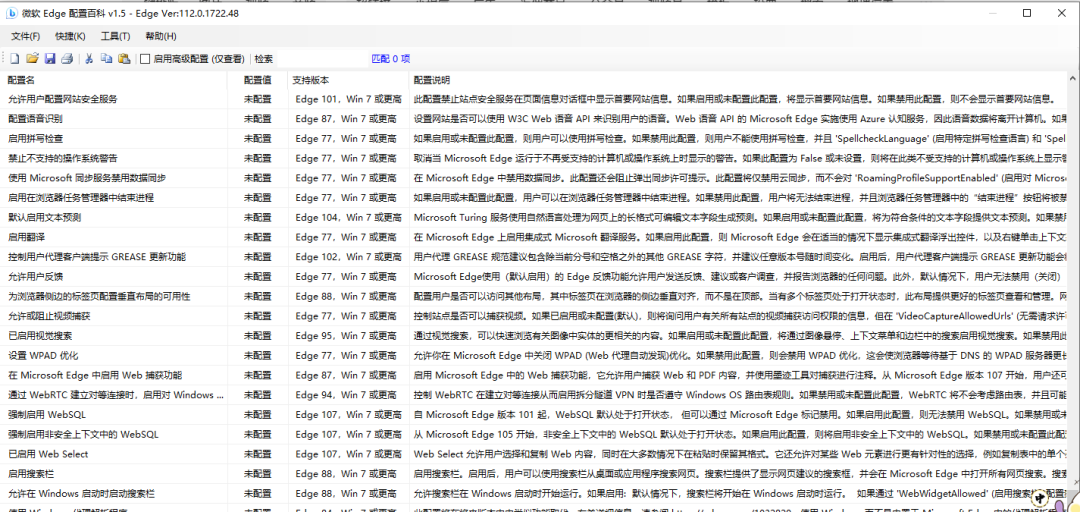Click Edge 101 version in 允许用户配置网站安全服务 row
This screenshot has height=512, width=1080.
pos(349,99)
